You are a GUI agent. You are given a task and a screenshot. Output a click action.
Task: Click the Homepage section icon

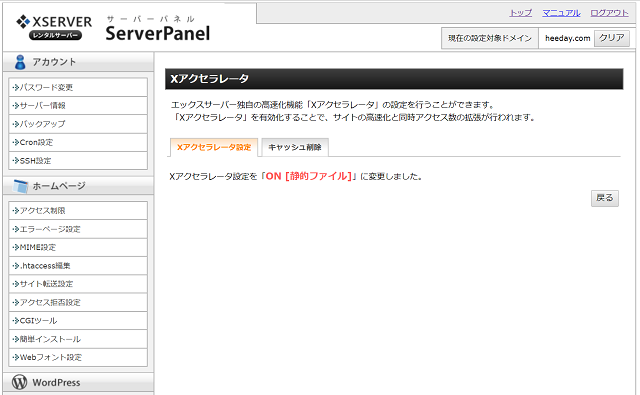click(x=20, y=186)
